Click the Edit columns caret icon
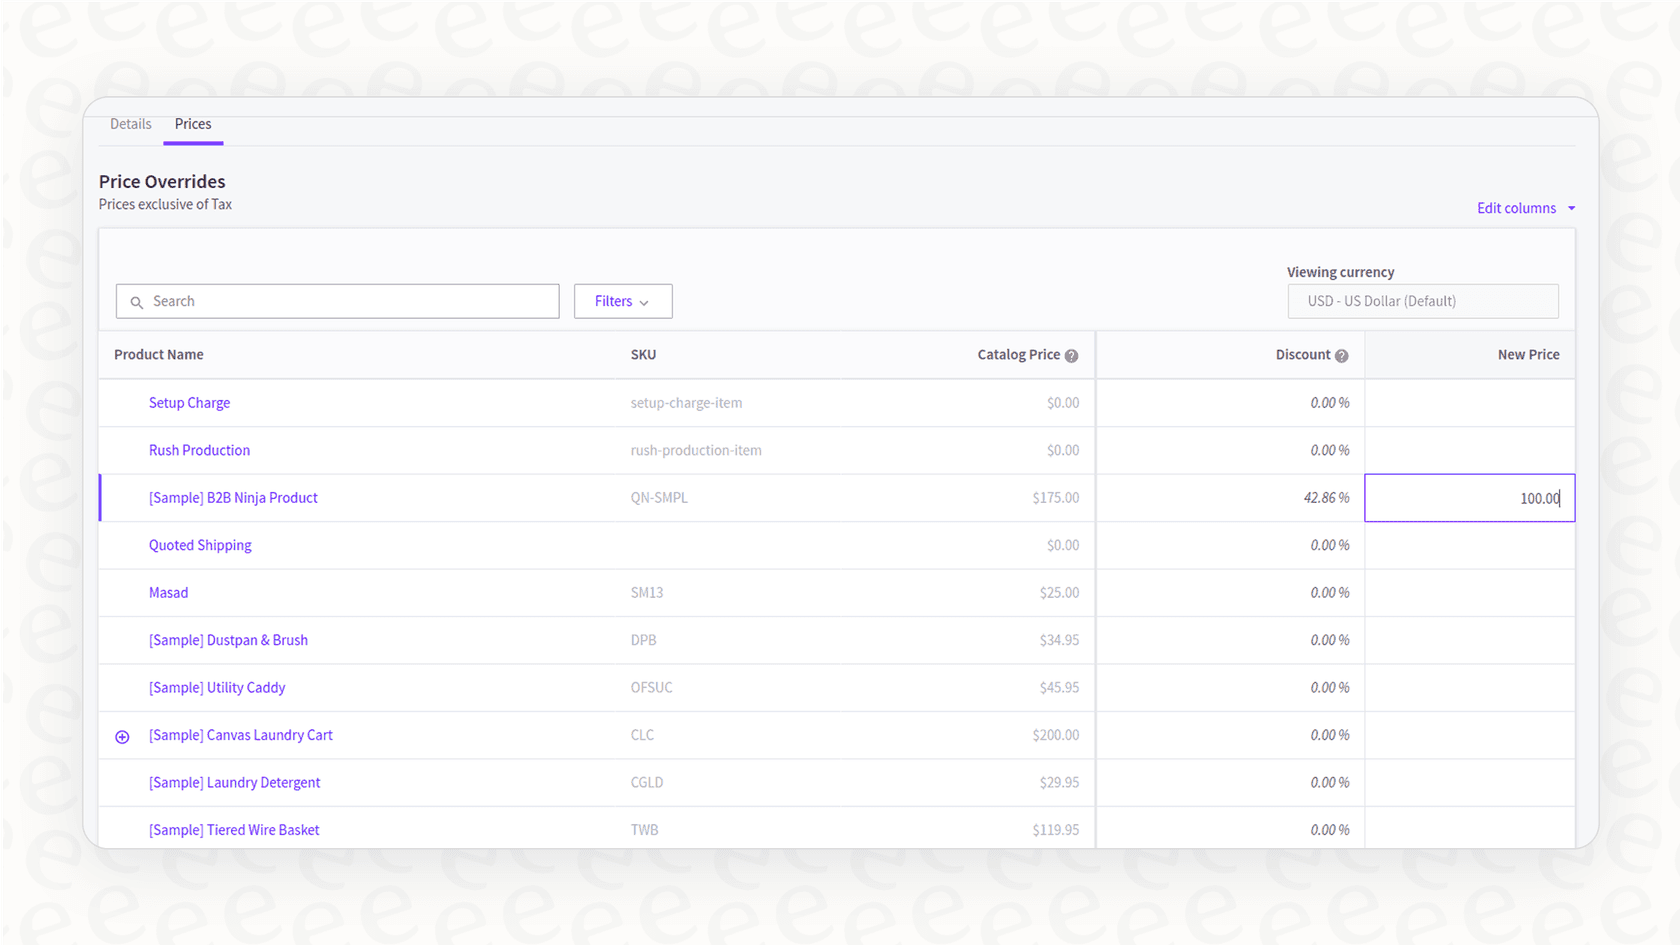1680x945 pixels. click(x=1571, y=208)
